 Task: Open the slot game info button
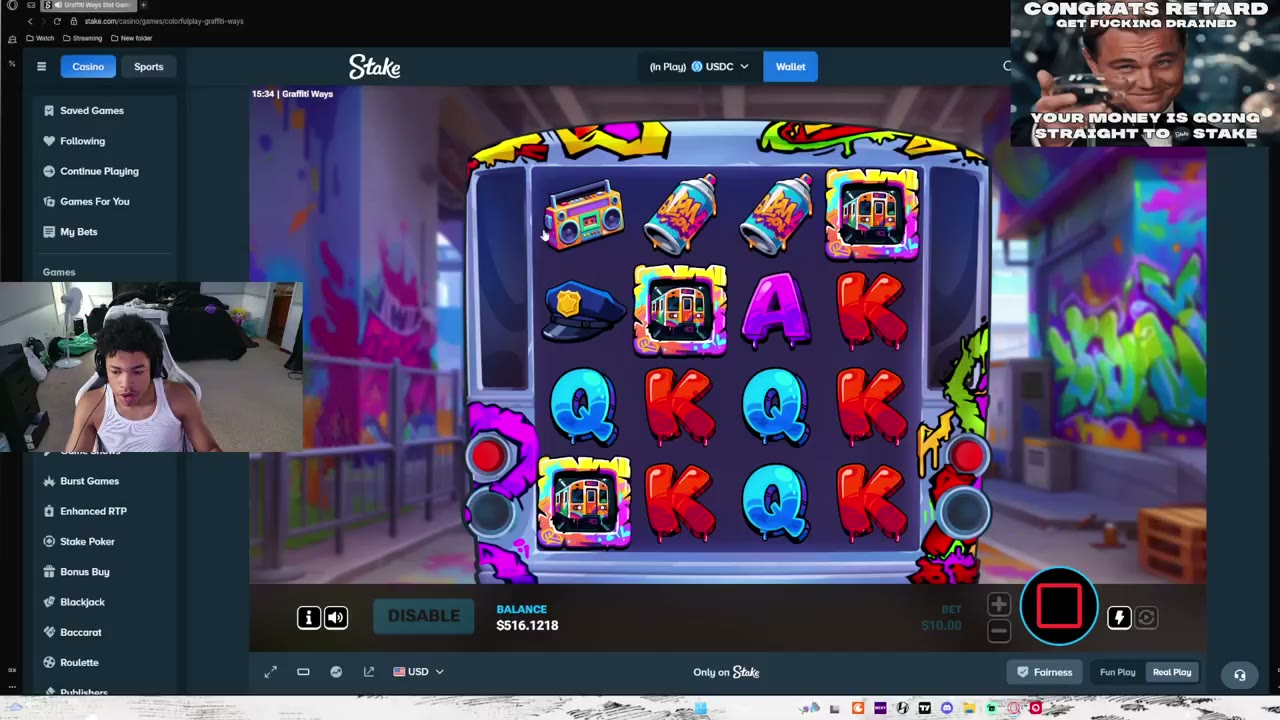pyautogui.click(x=309, y=617)
